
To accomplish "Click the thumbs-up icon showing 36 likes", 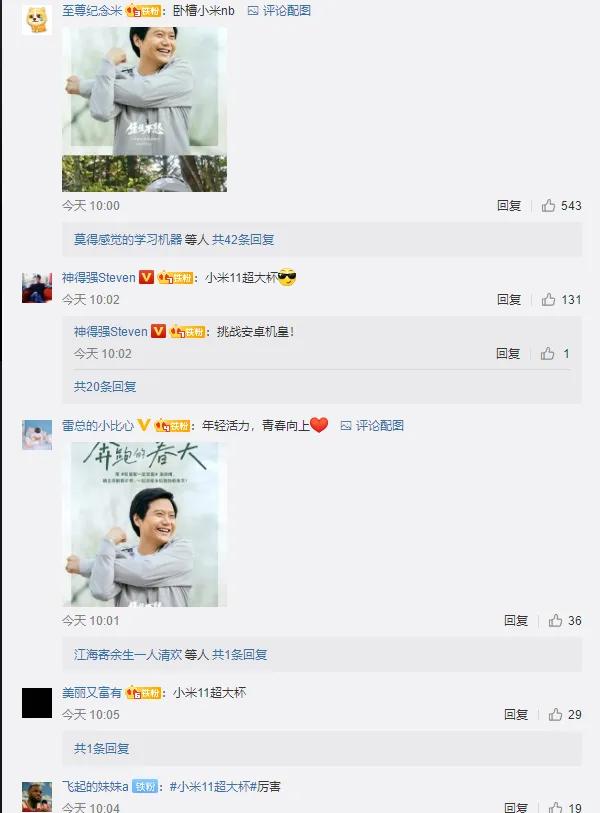I will pyautogui.click(x=555, y=621).
